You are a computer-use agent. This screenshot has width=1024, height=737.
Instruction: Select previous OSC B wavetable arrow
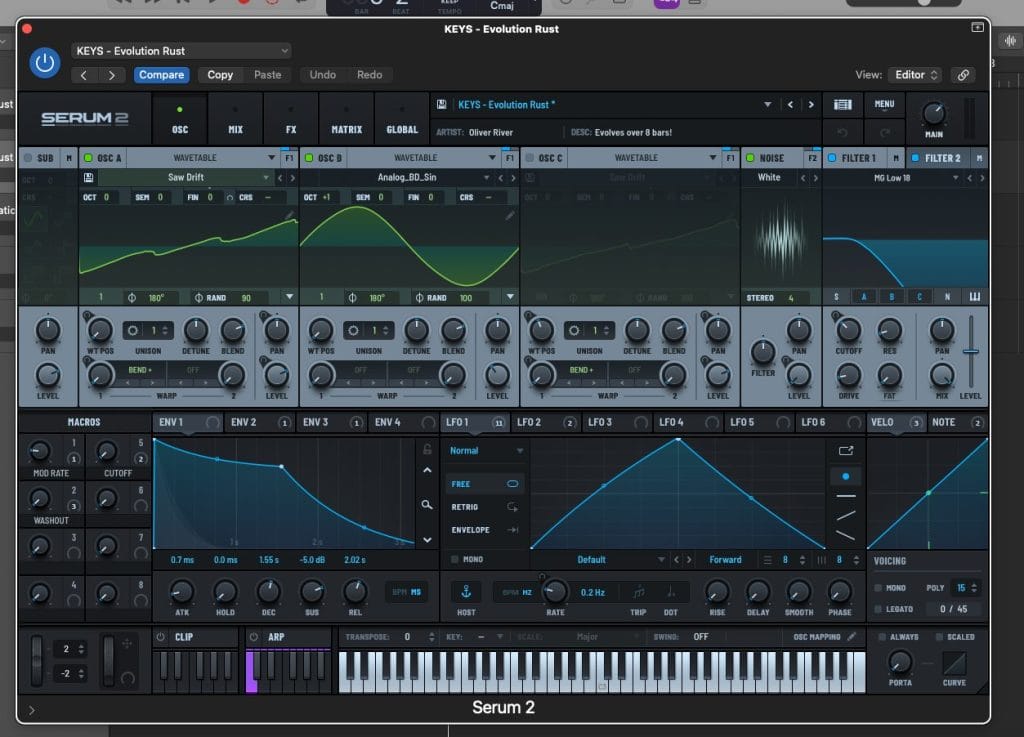[501, 178]
